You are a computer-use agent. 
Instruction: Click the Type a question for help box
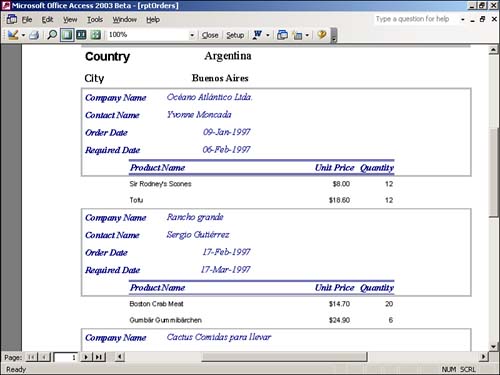coord(416,19)
